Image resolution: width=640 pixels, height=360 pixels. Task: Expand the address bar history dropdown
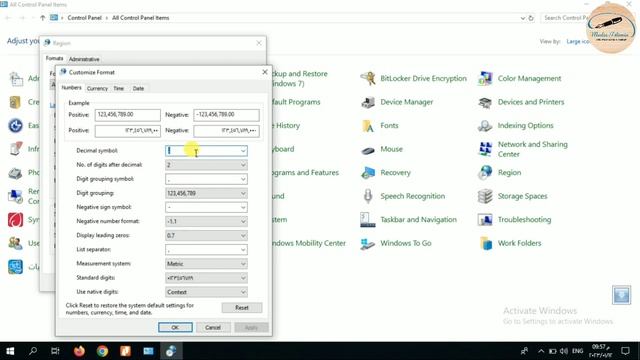[522, 18]
